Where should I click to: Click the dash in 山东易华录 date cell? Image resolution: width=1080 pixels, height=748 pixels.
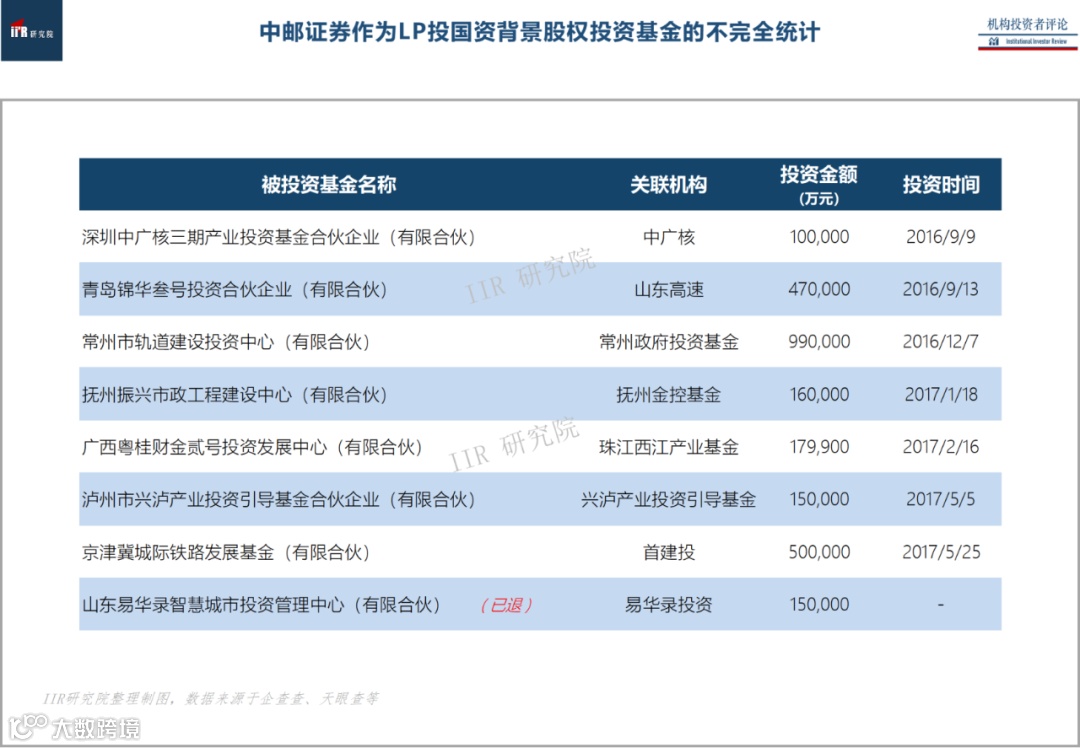(x=941, y=605)
